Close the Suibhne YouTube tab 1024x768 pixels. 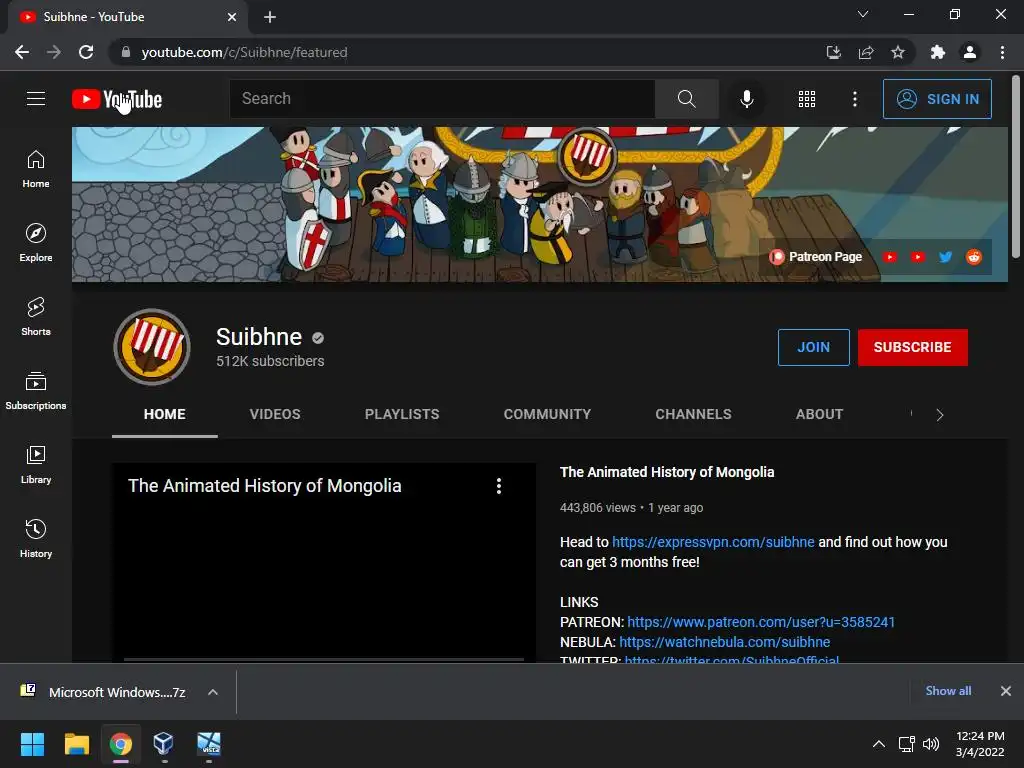coord(232,17)
